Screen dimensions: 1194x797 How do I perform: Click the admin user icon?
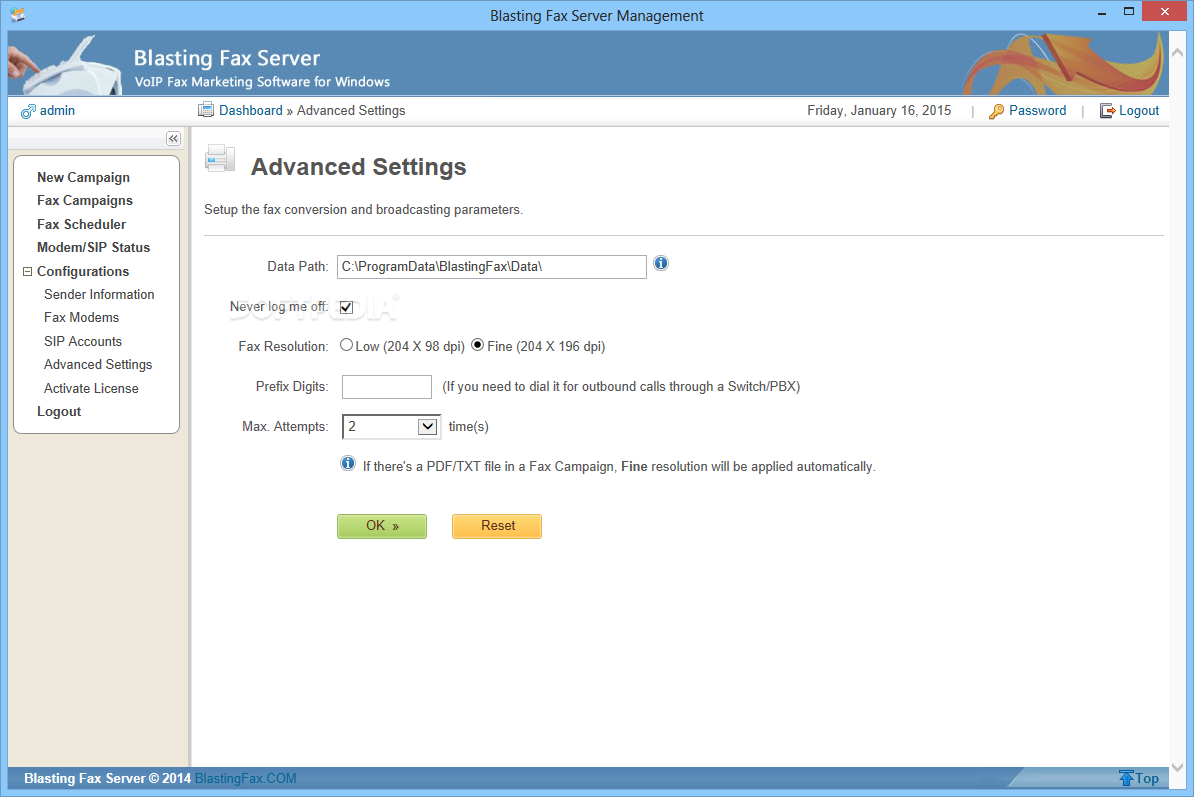28,111
